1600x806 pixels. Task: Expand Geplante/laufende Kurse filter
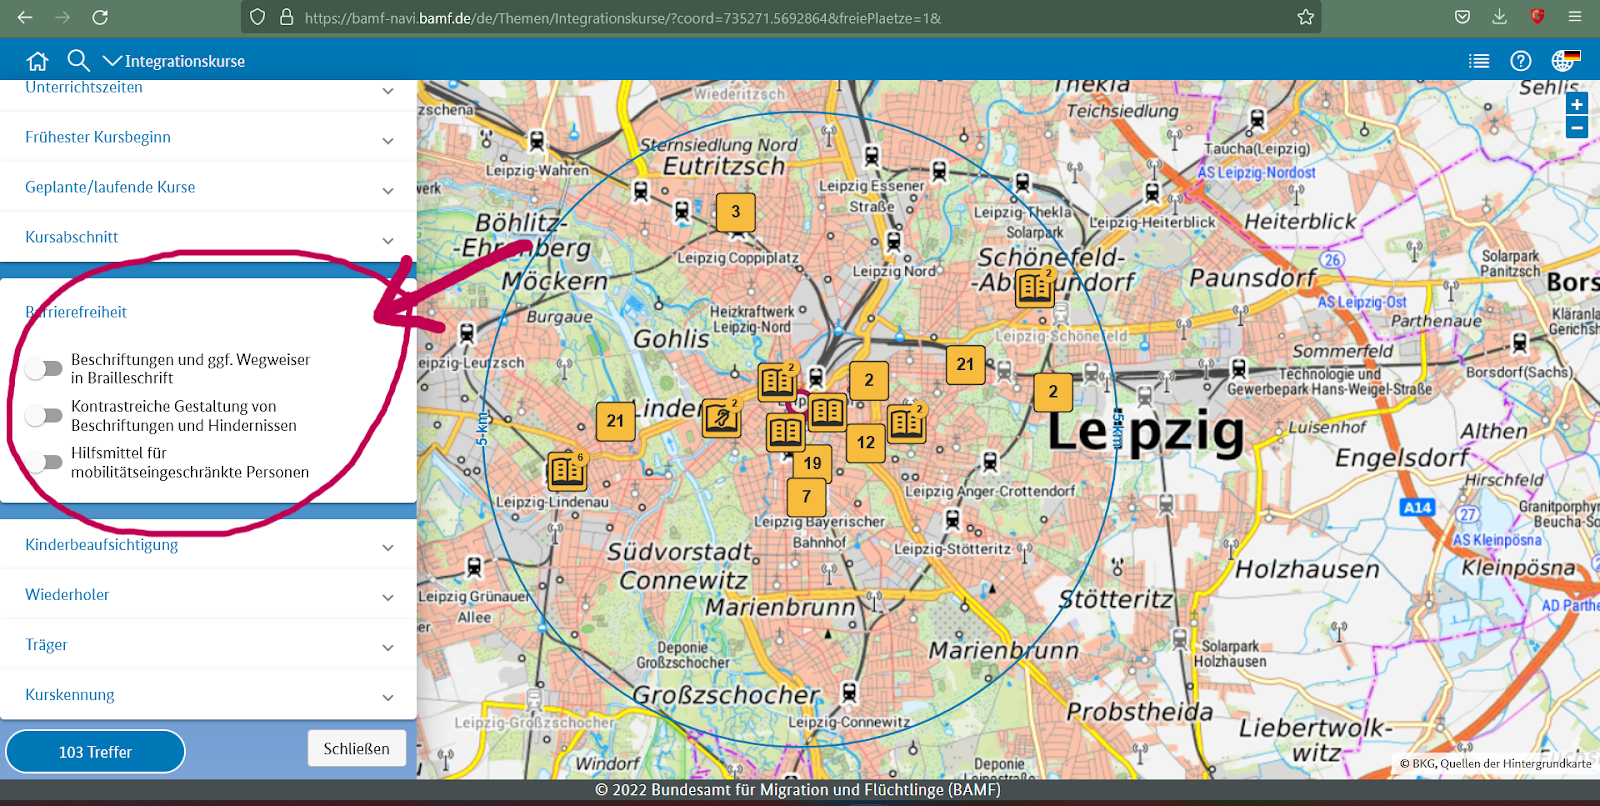click(x=208, y=187)
